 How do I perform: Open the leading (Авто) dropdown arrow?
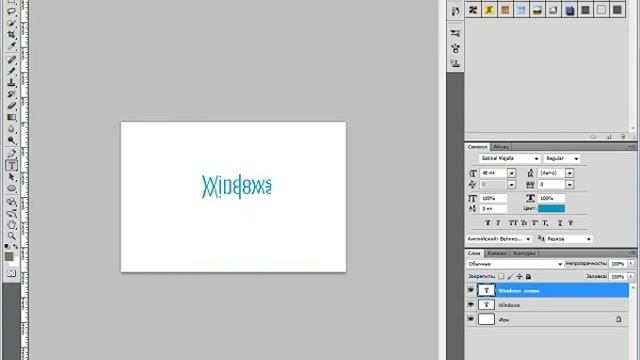[570, 173]
